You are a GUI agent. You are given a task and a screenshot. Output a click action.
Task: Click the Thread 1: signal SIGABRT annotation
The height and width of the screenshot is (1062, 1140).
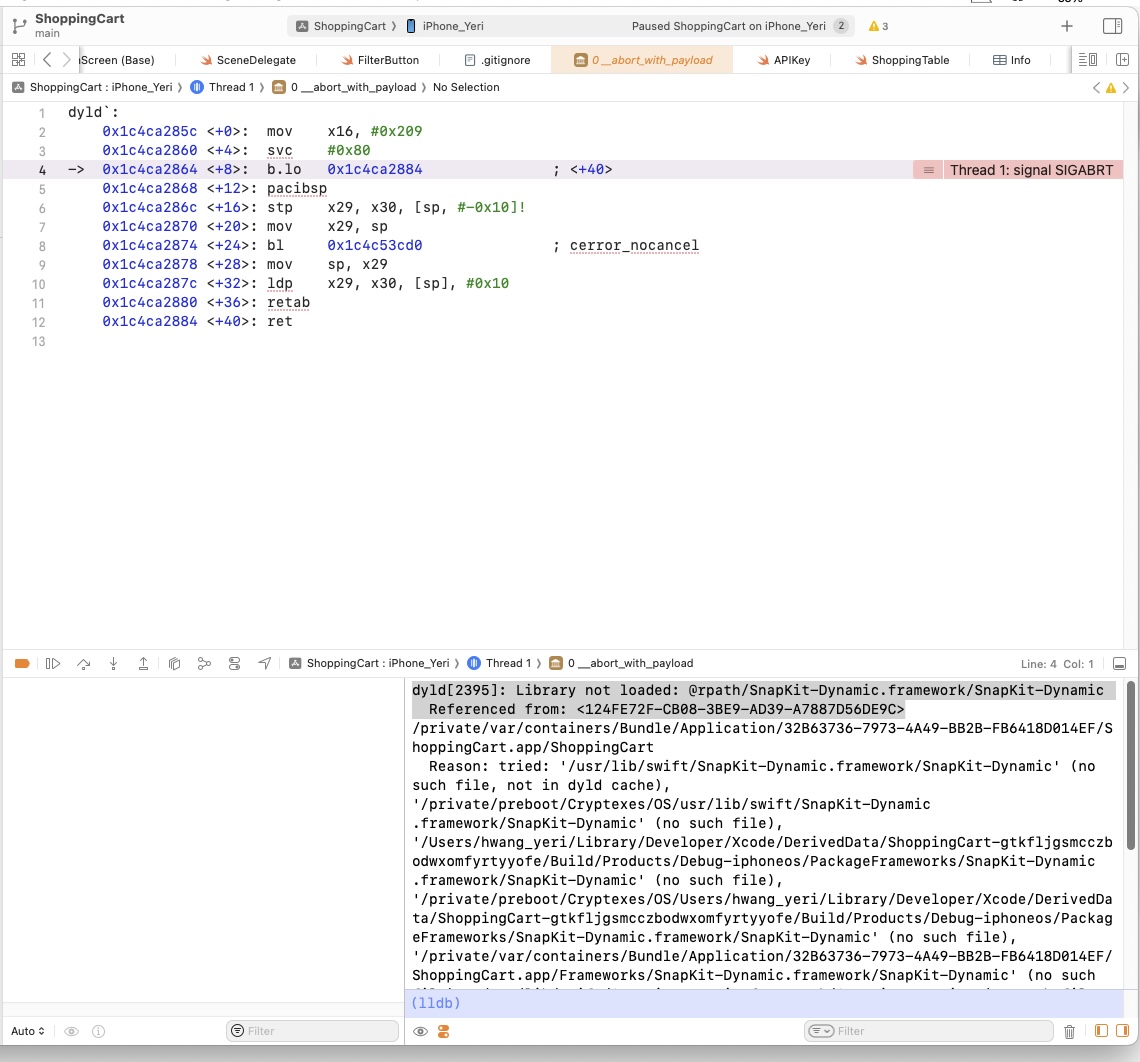[1031, 170]
